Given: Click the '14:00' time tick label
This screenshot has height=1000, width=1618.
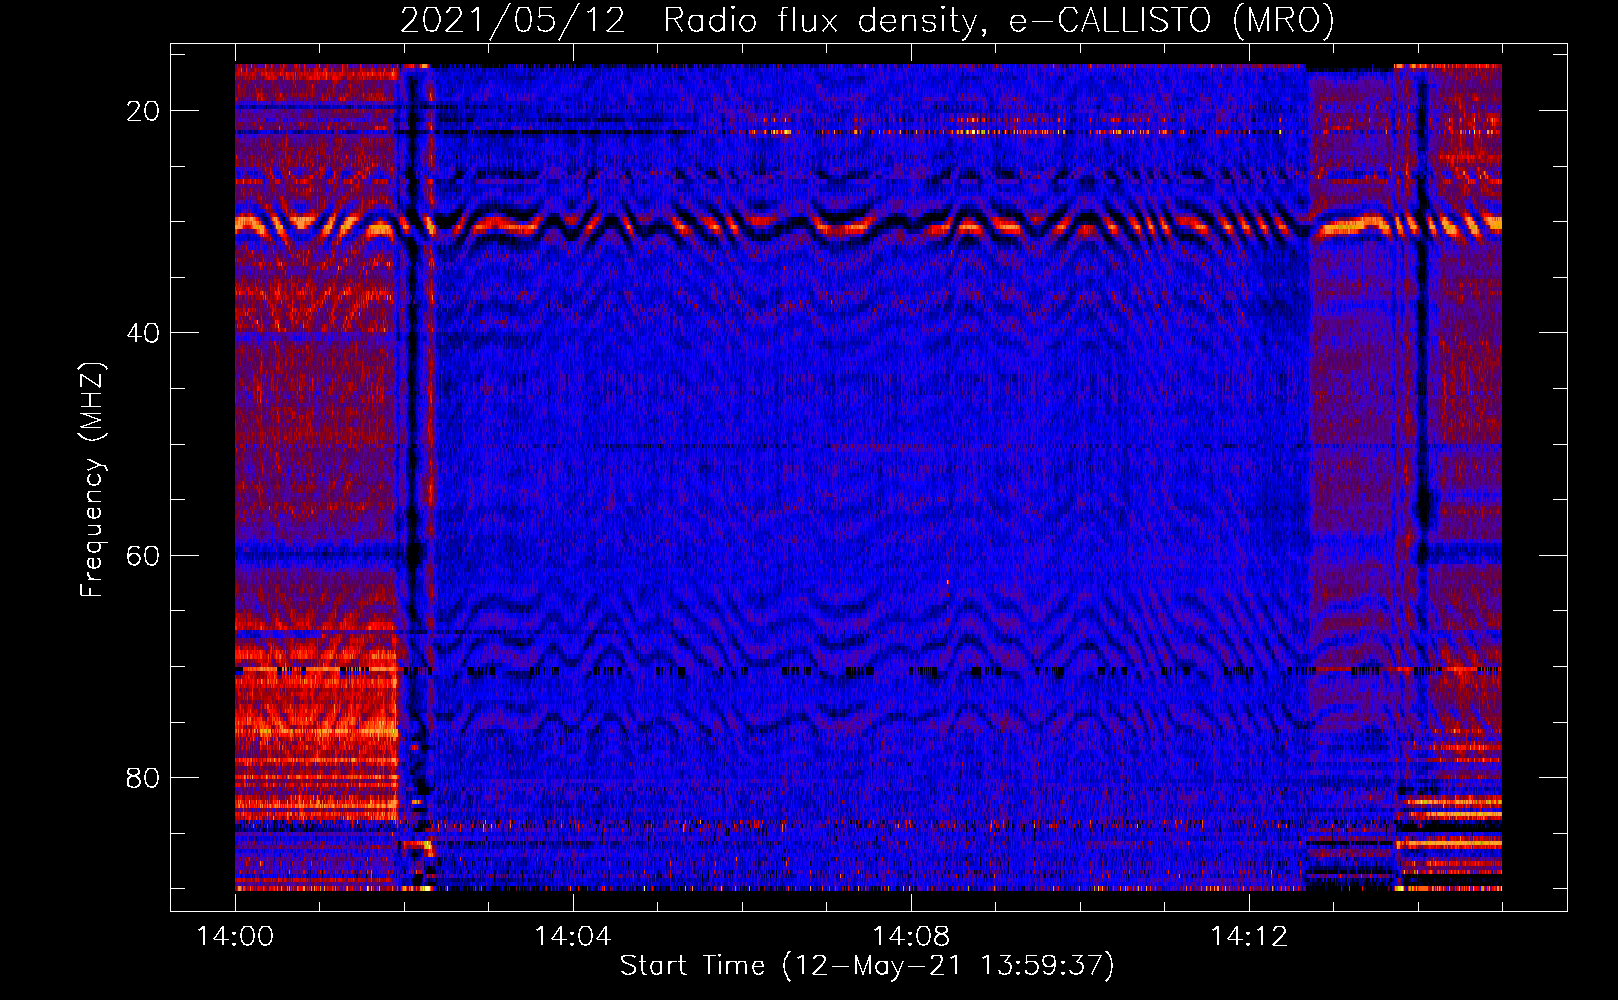Looking at the screenshot, I should [235, 936].
